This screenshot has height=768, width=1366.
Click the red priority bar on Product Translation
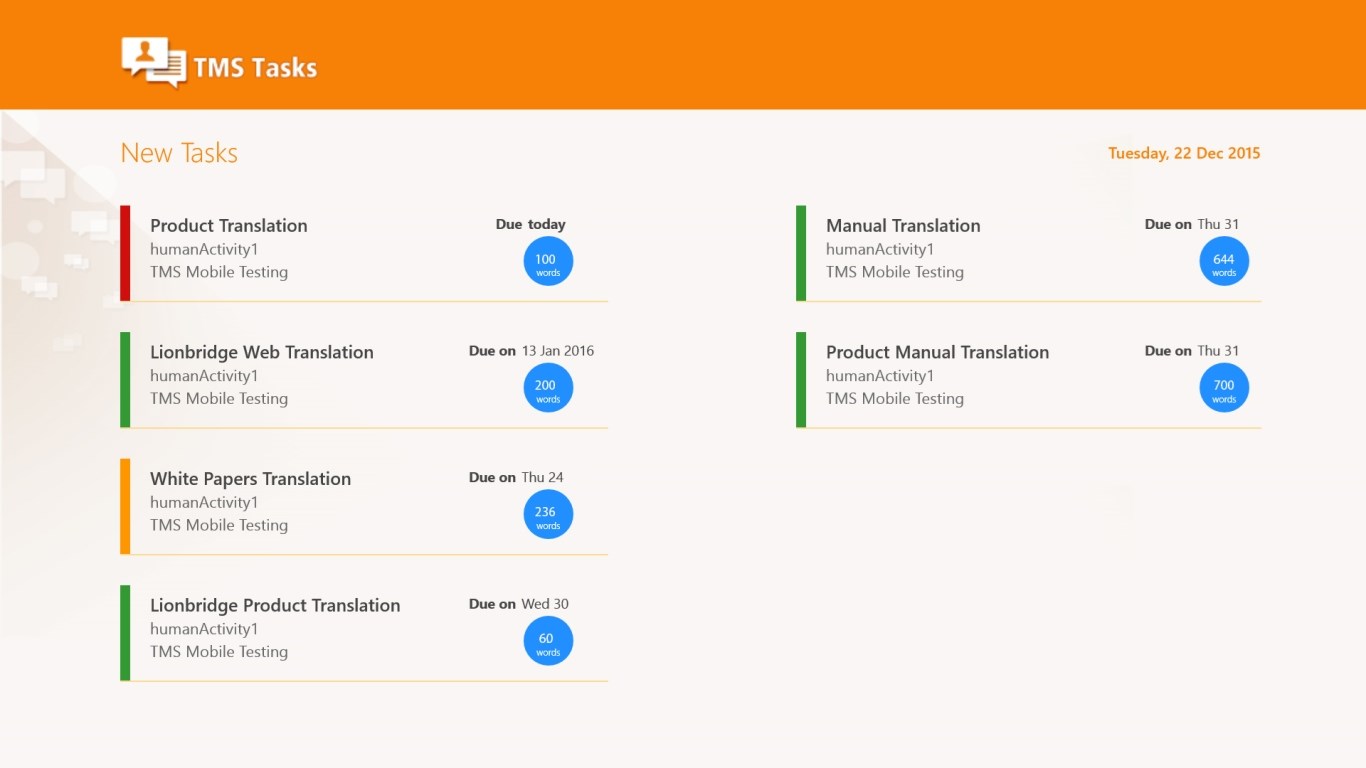click(125, 253)
